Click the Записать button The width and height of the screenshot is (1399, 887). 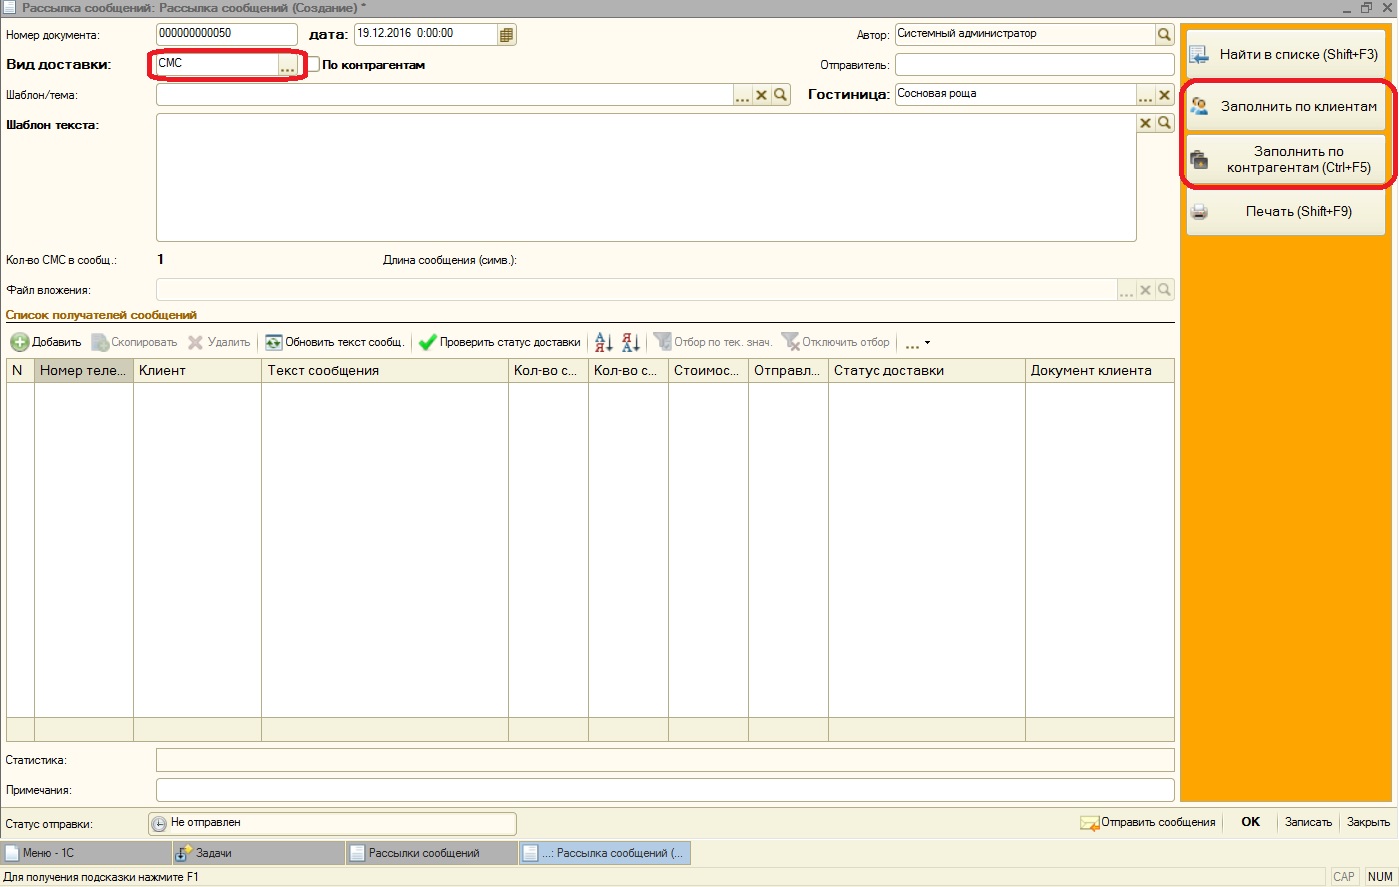[x=1308, y=822]
